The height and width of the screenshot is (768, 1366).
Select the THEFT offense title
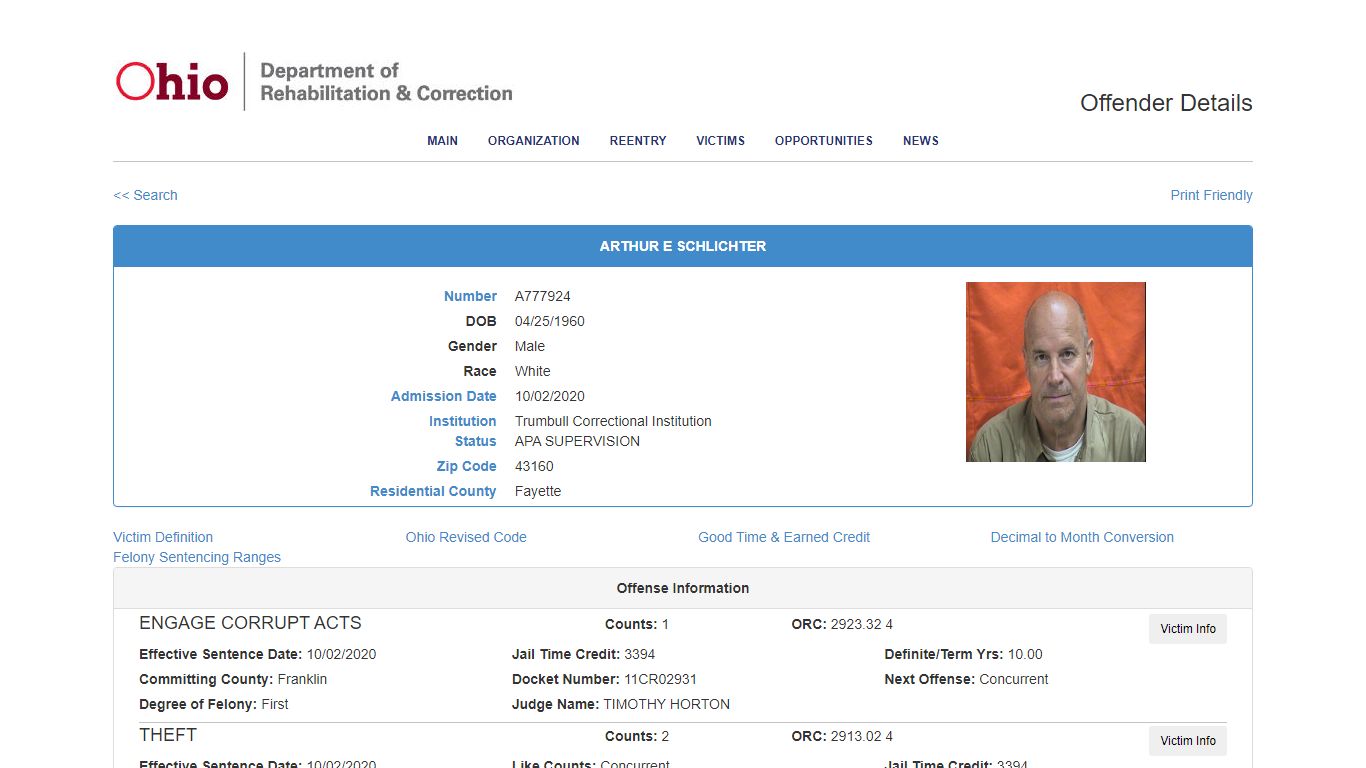coord(168,735)
